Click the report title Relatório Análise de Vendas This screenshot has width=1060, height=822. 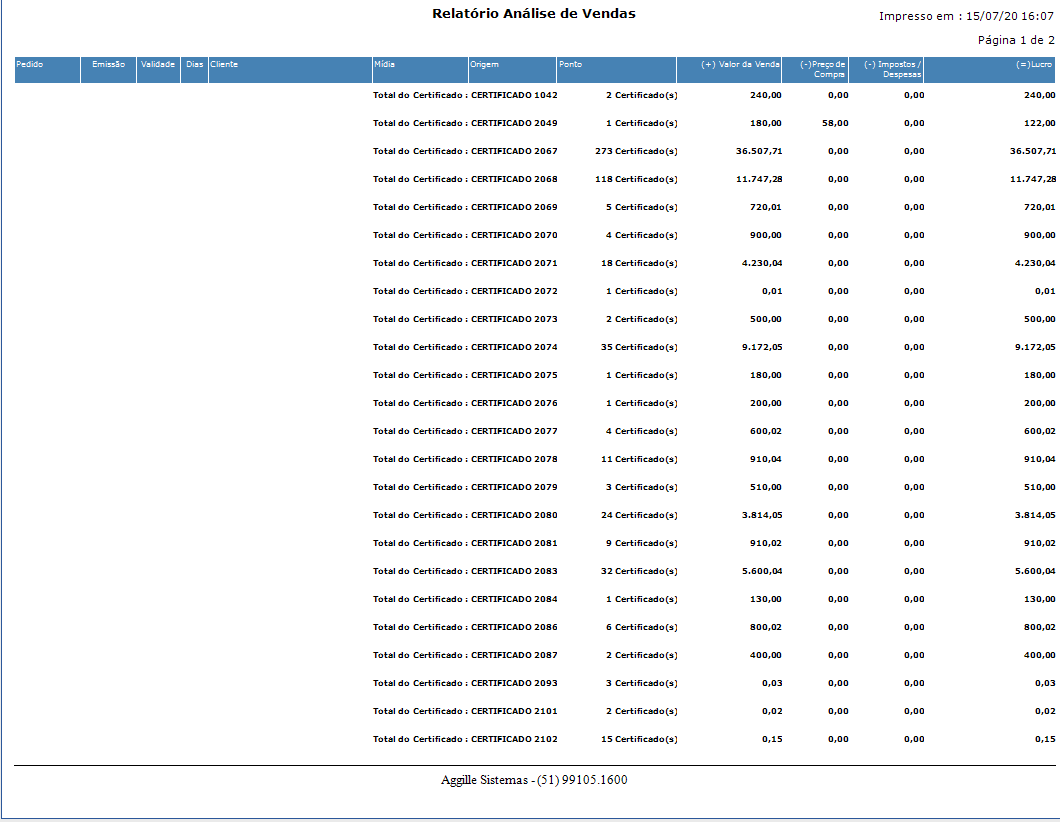point(533,14)
